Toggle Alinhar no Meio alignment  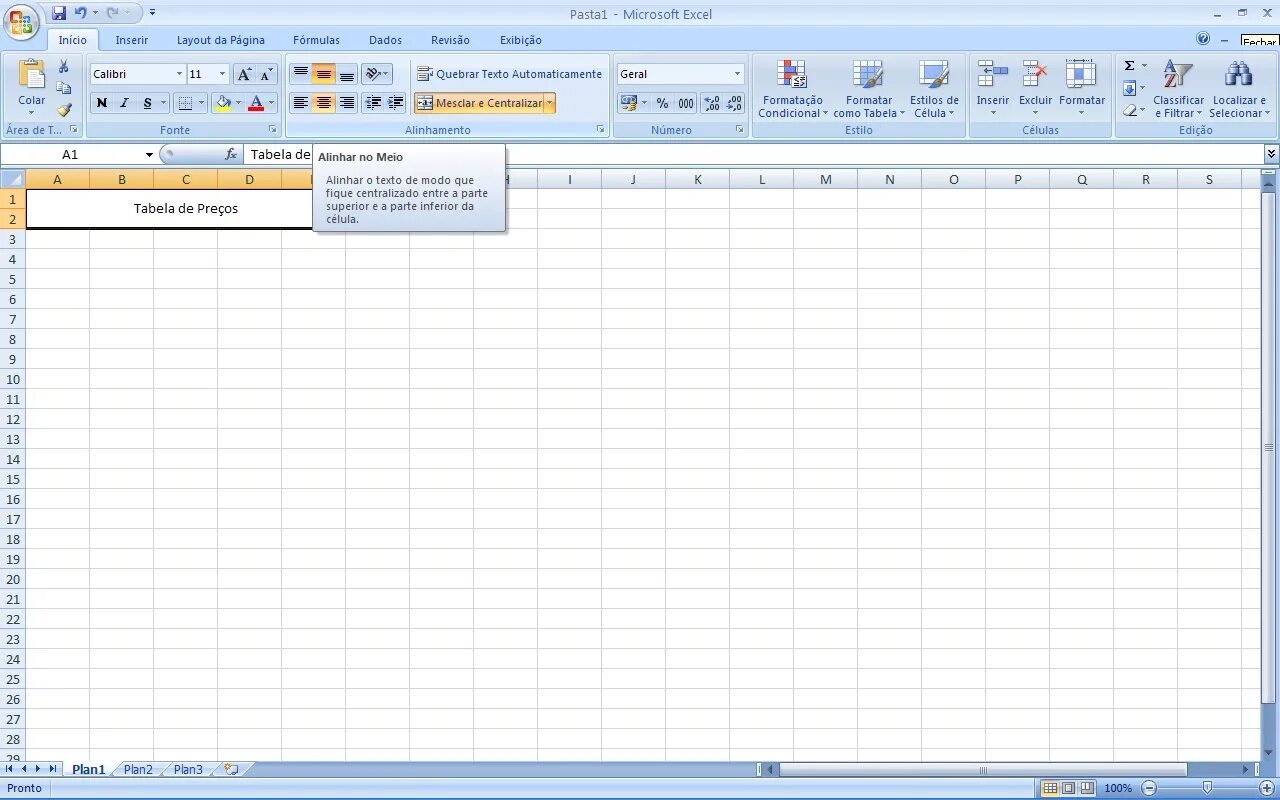point(323,74)
